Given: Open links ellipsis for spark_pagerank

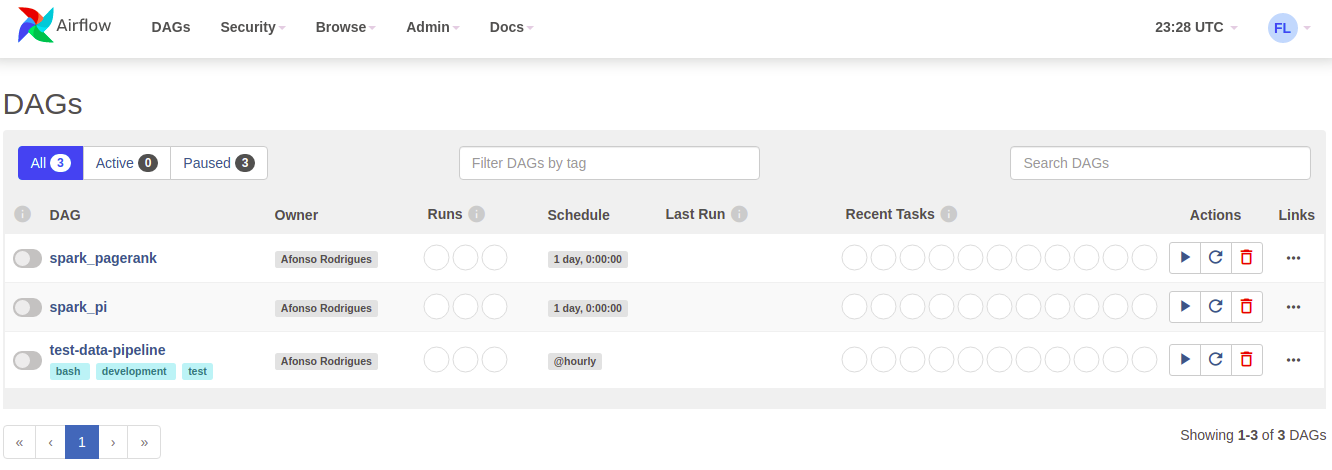Looking at the screenshot, I should click(1293, 258).
